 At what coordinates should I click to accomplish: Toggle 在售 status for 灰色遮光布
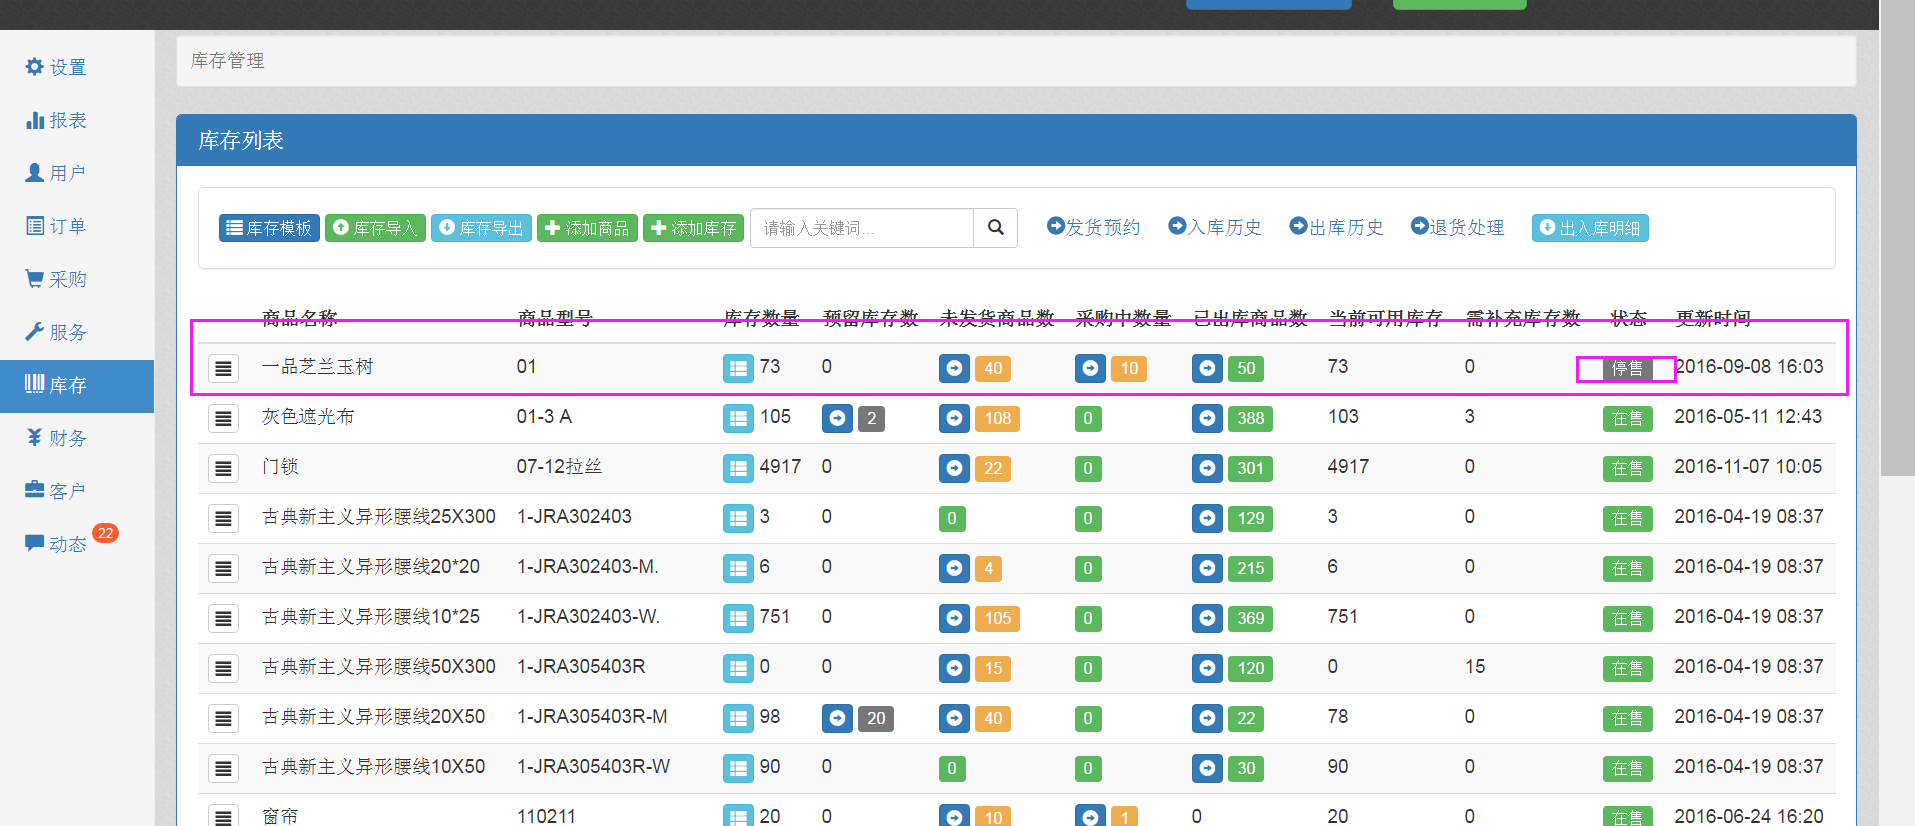click(x=1626, y=419)
